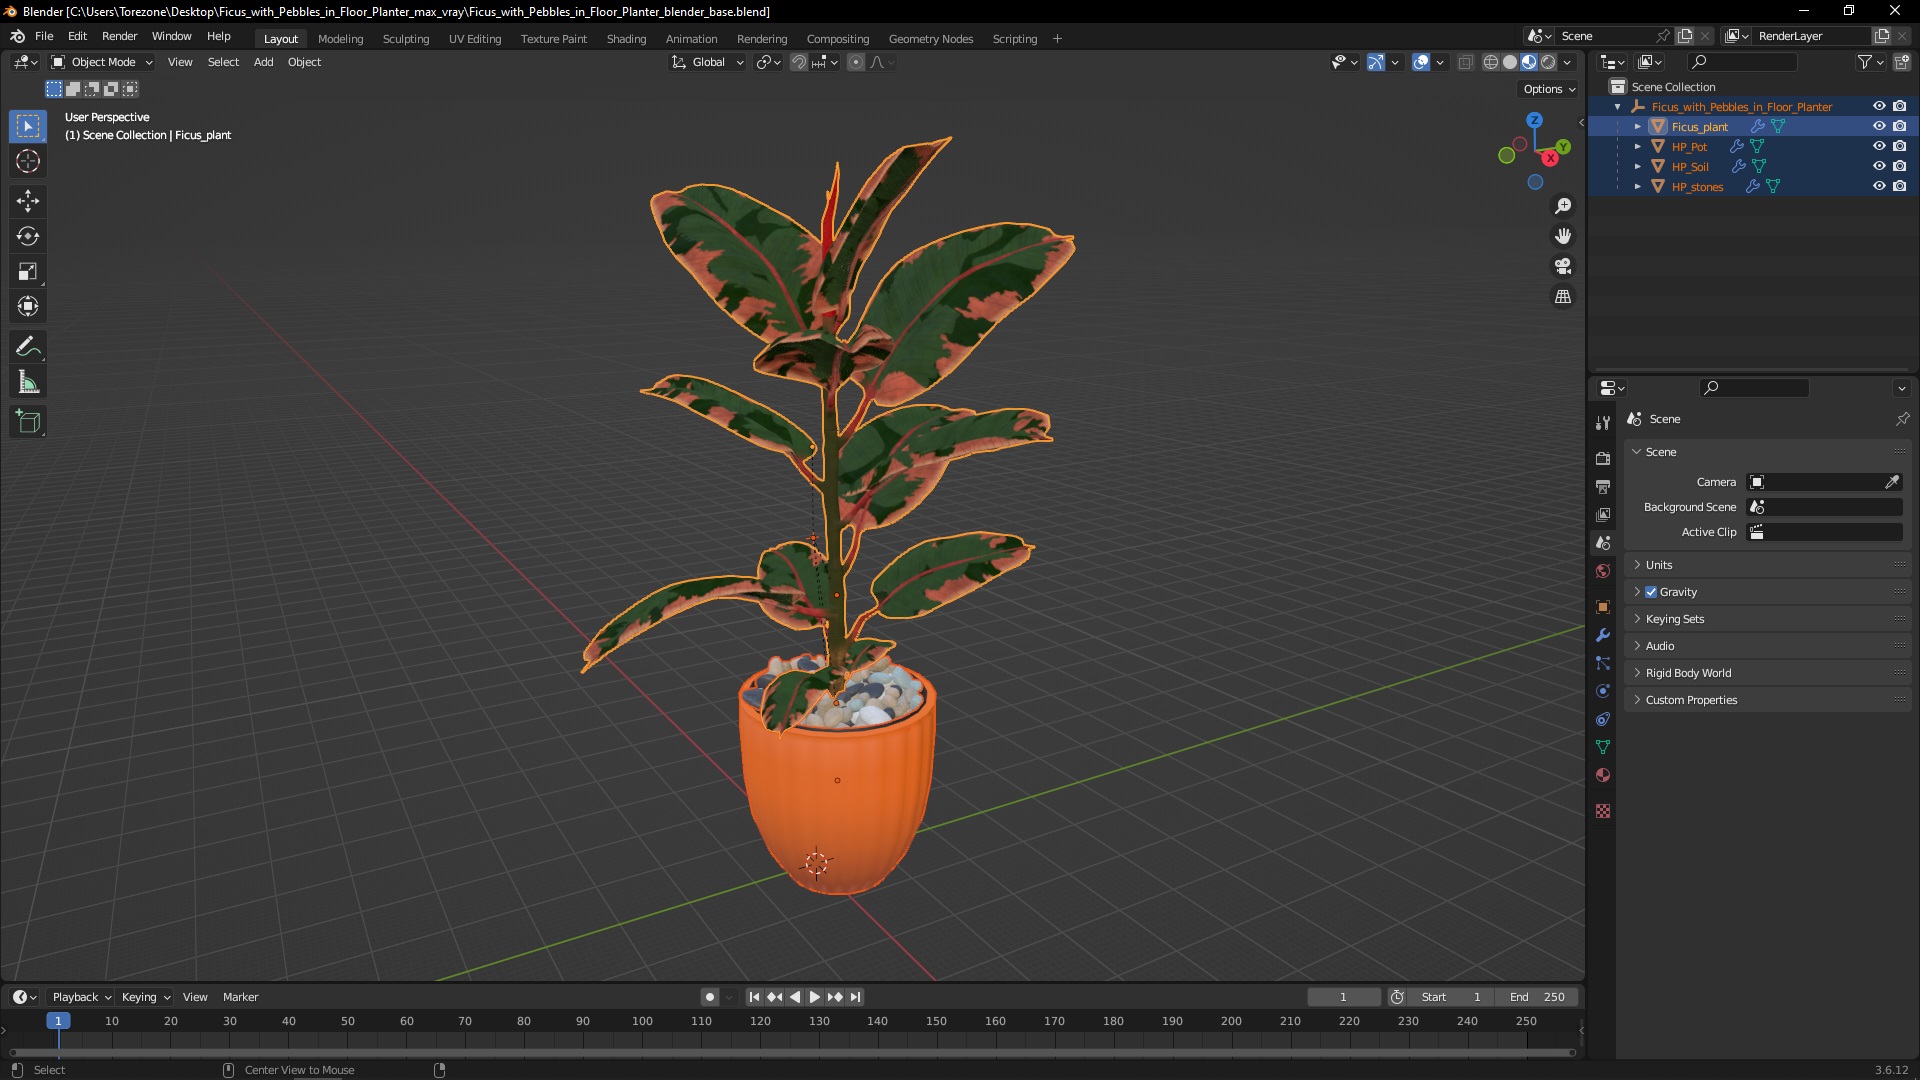Open the Object properties tab
This screenshot has width=1920, height=1080.
coord(1603,607)
